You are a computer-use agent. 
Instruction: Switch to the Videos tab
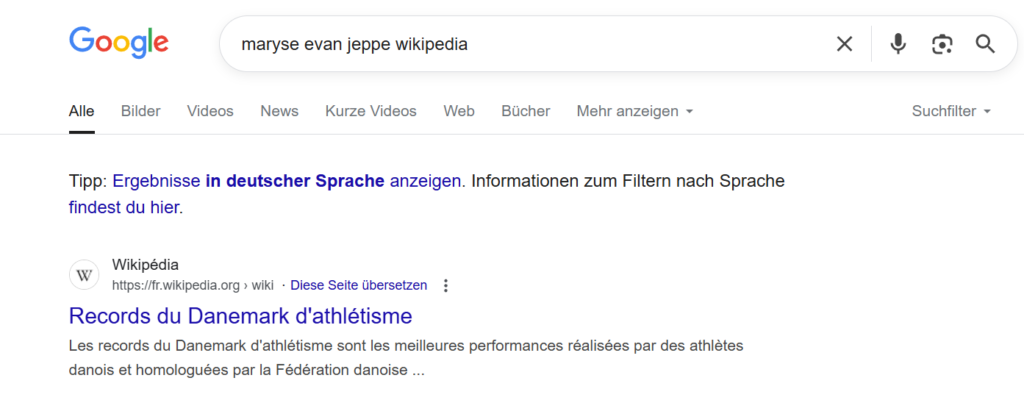click(x=210, y=112)
